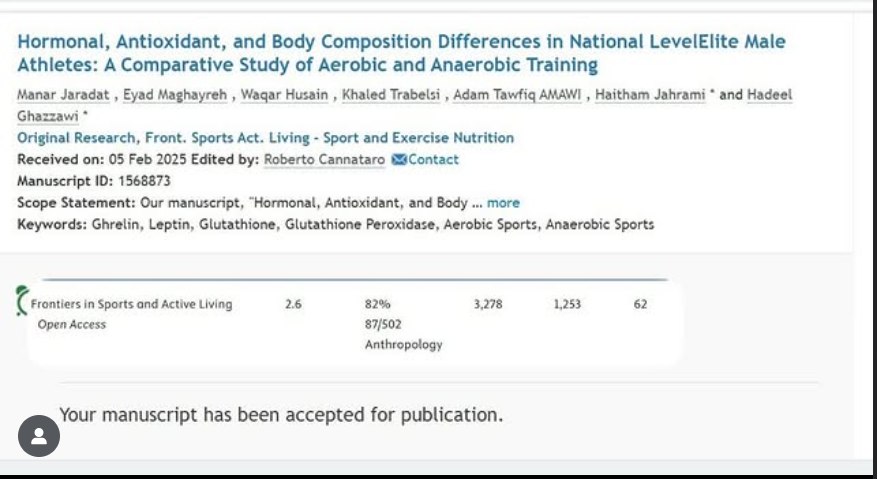Click the manuscript accepted for publication message
Image resolution: width=877 pixels, height=479 pixels.
click(x=281, y=414)
